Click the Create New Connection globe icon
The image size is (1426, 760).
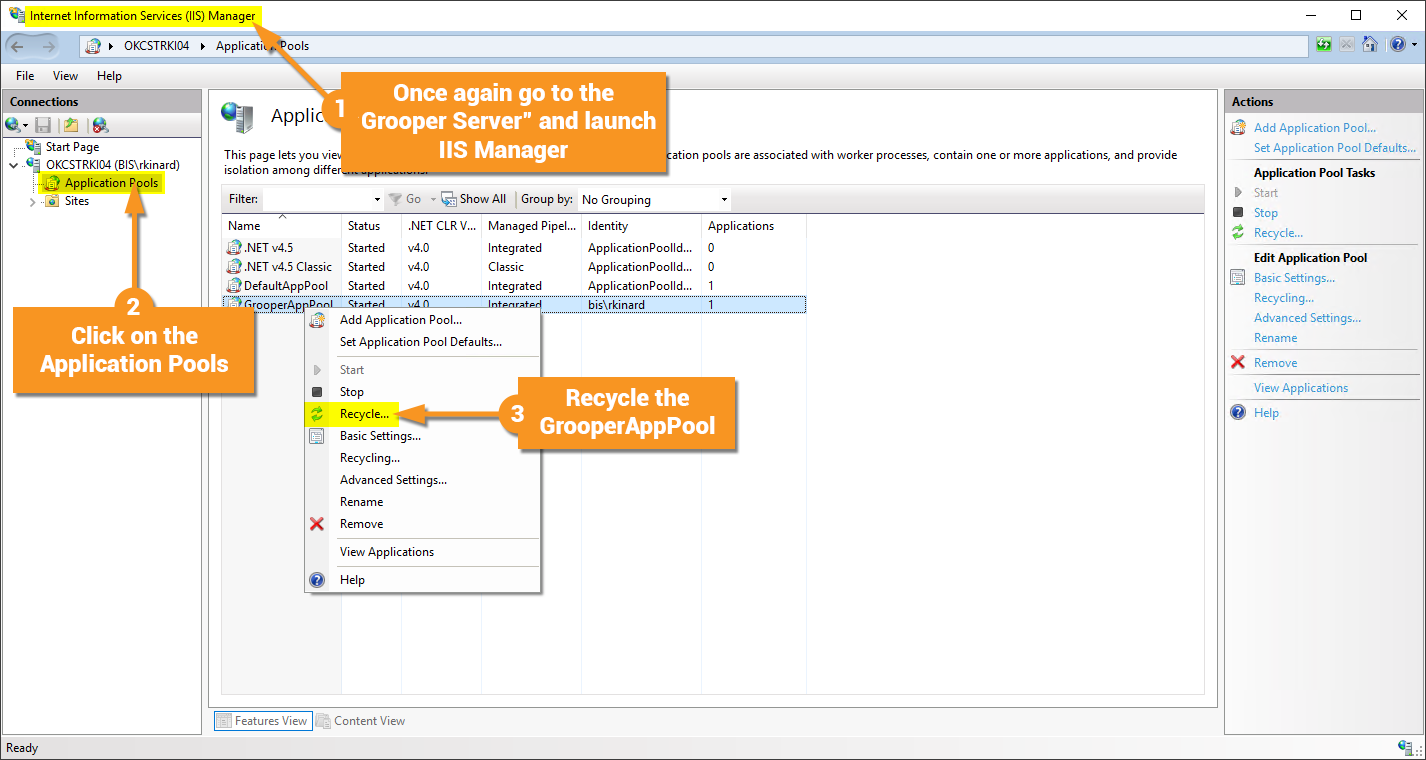click(13, 125)
